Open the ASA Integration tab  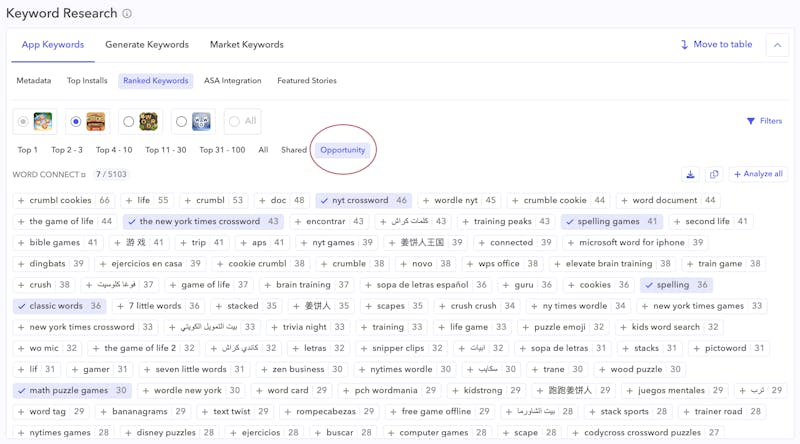(x=232, y=81)
